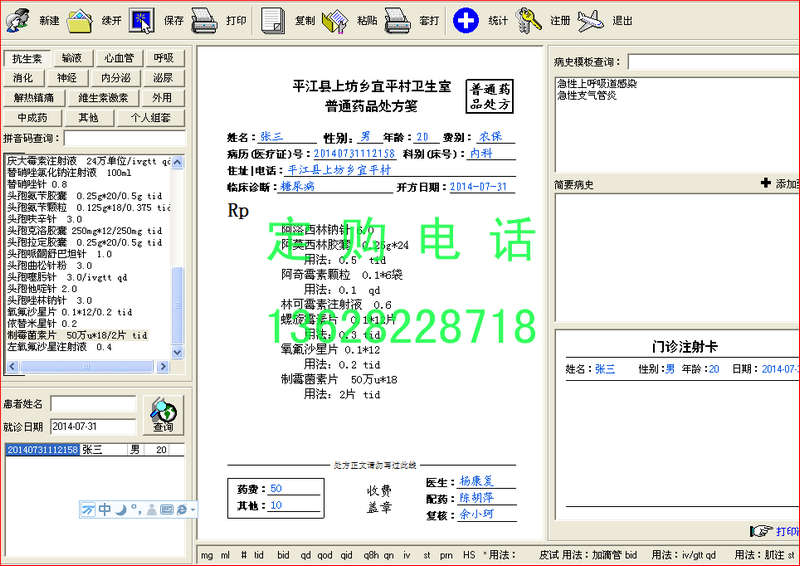This screenshot has width=800, height=566.
Task: Click the prn shortcut in bottom bar
Action: tap(446, 555)
